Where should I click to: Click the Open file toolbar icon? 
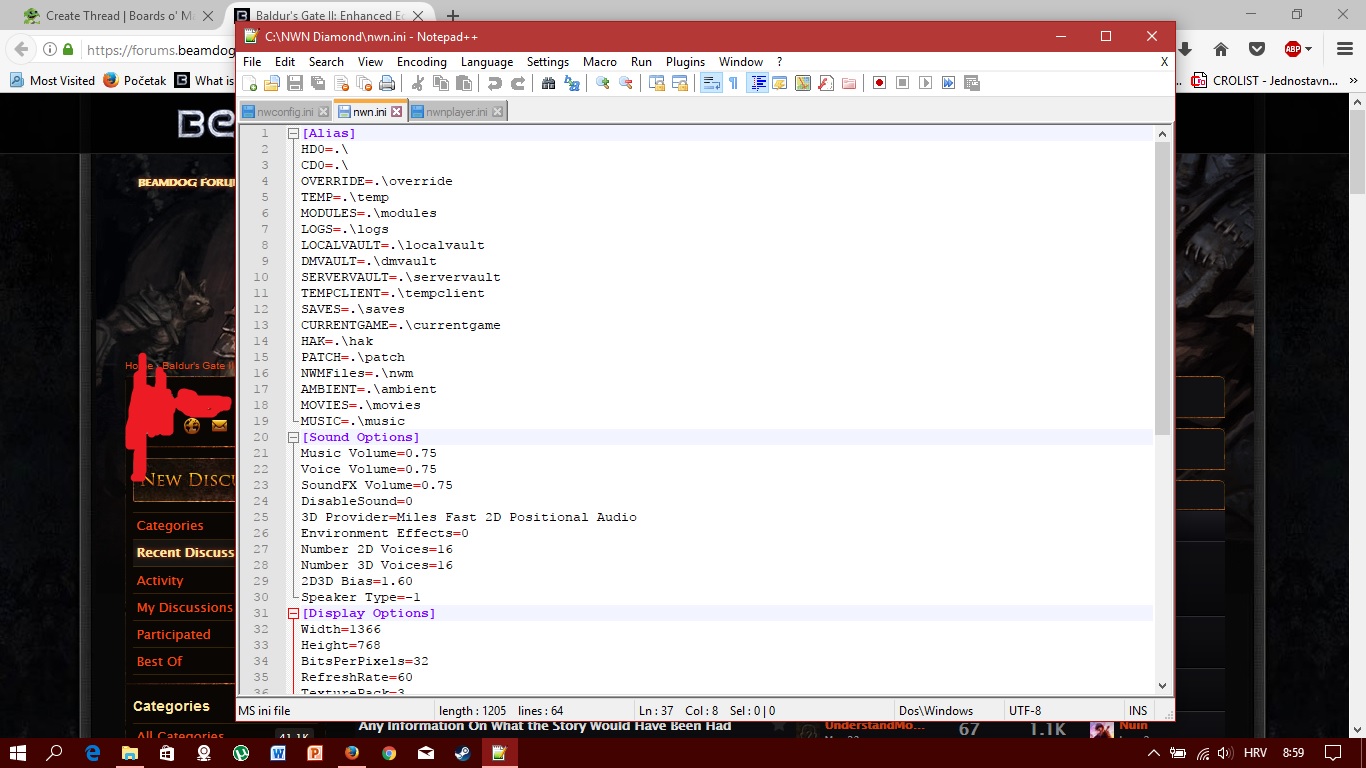pos(272,83)
